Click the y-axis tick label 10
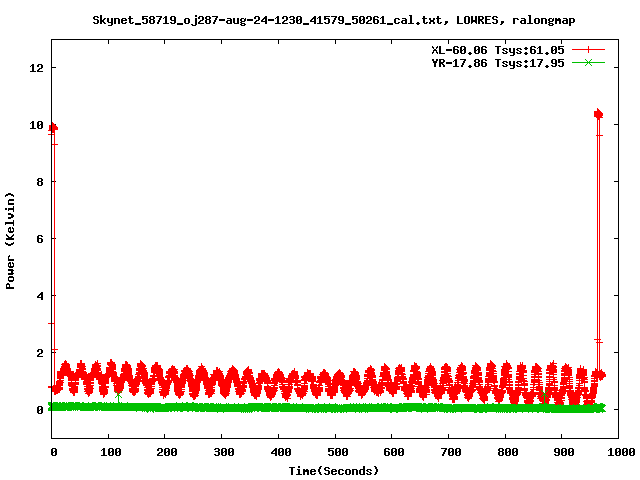 click(36, 125)
